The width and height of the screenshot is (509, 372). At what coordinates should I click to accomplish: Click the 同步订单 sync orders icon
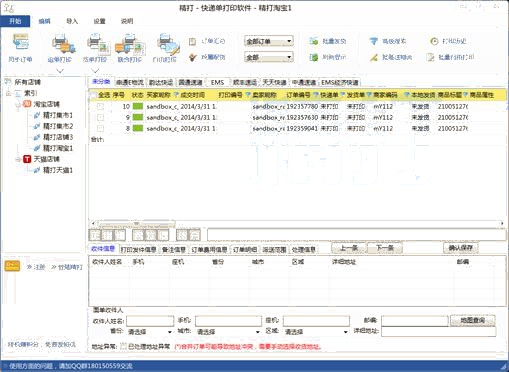pyautogui.click(x=21, y=42)
